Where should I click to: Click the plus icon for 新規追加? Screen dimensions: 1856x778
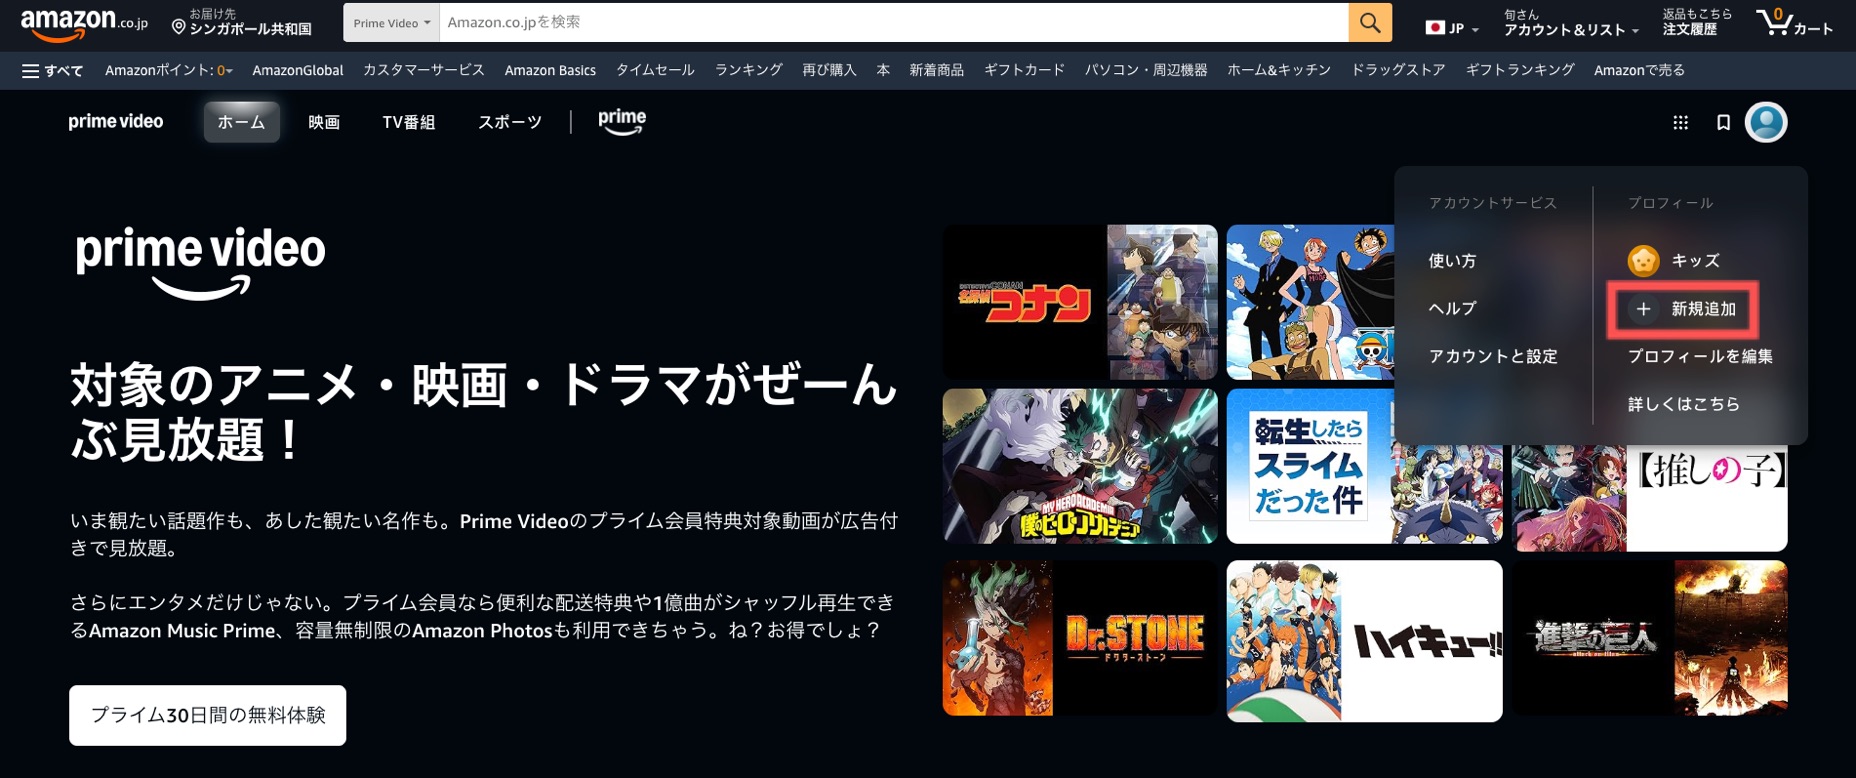(1643, 309)
